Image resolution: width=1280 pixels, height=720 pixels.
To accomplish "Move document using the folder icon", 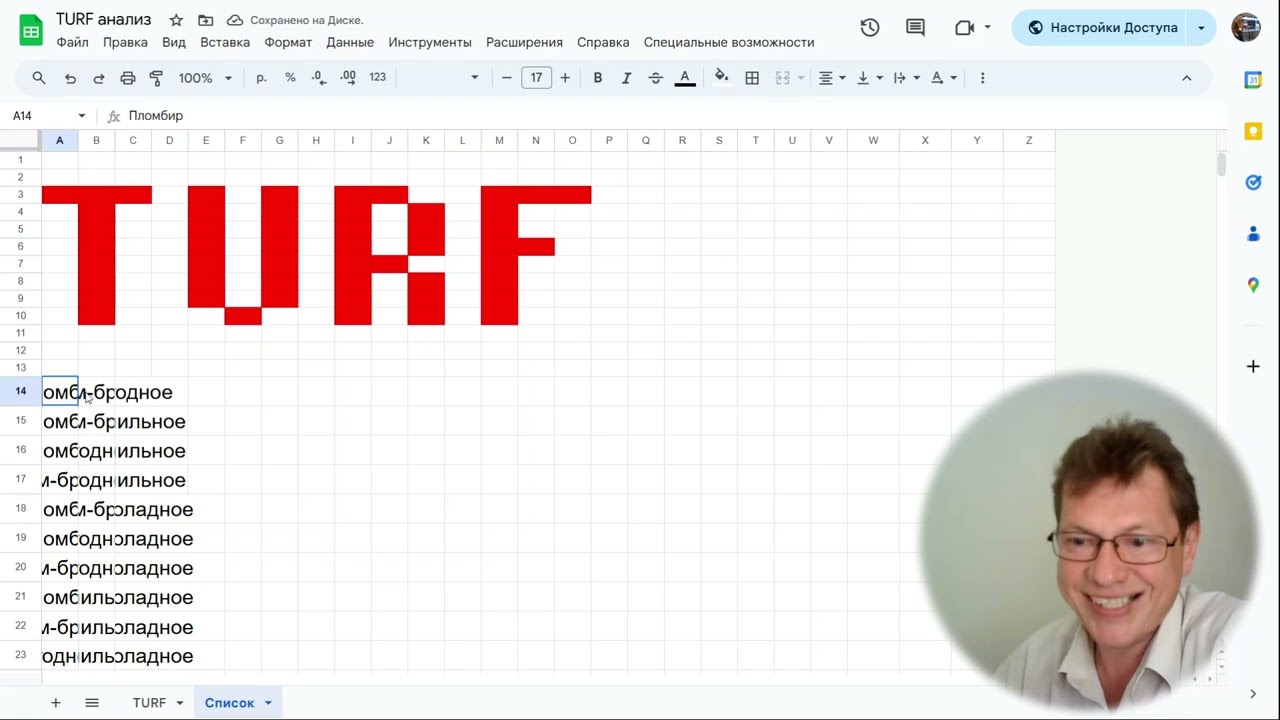I will pyautogui.click(x=206, y=20).
